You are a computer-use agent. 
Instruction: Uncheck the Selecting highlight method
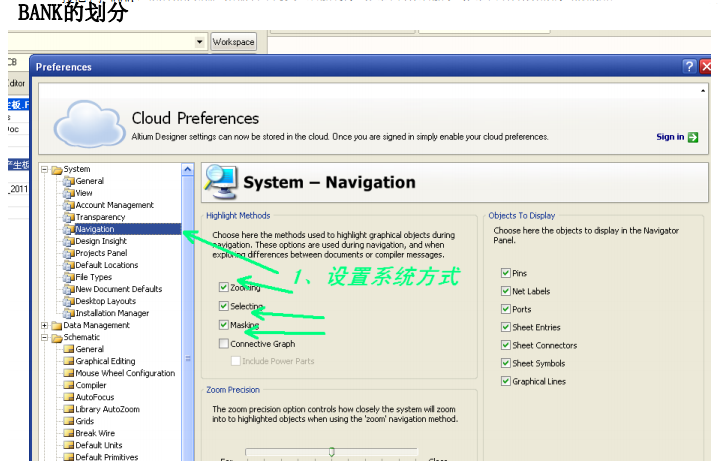[x=223, y=306]
